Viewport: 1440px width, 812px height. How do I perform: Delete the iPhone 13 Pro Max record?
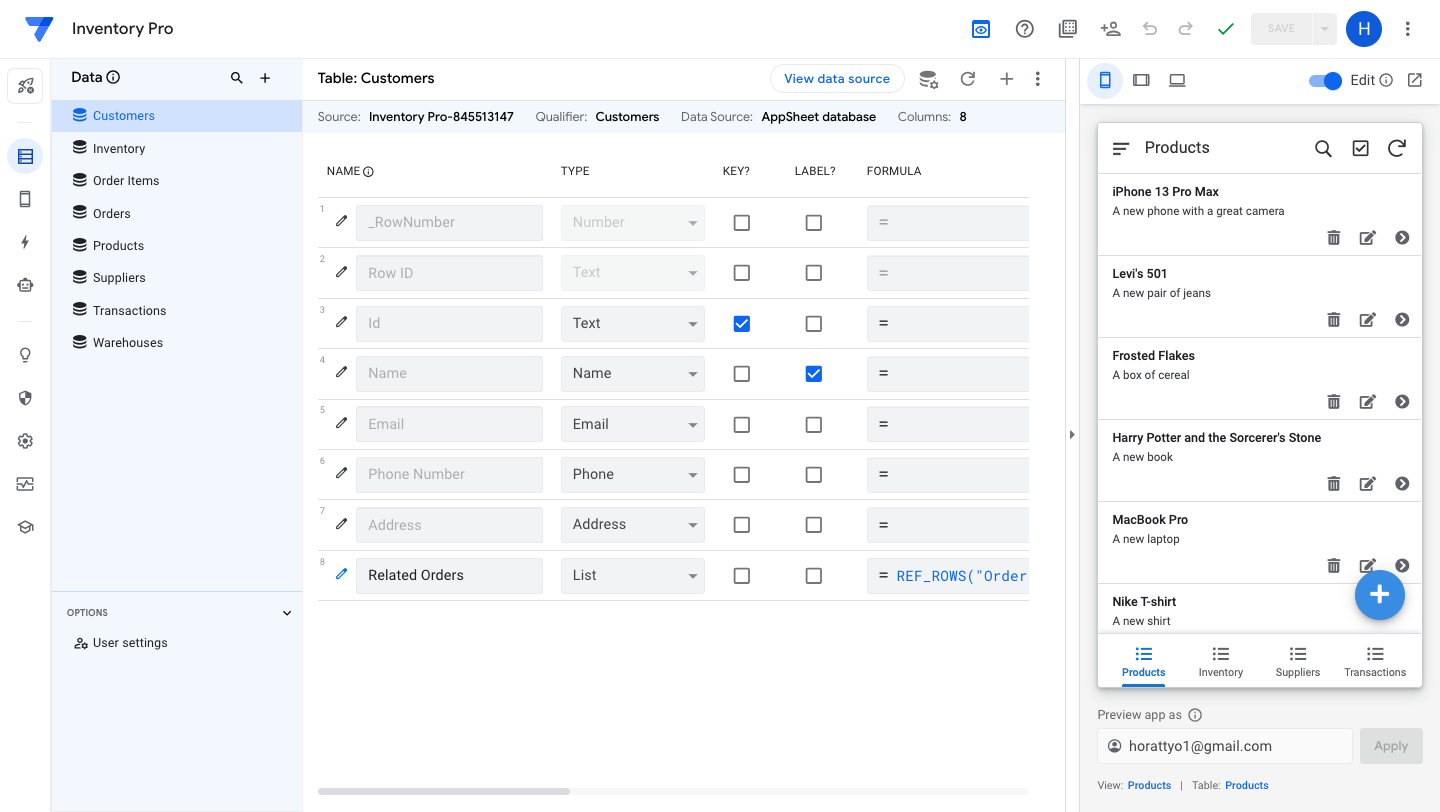(1333, 238)
